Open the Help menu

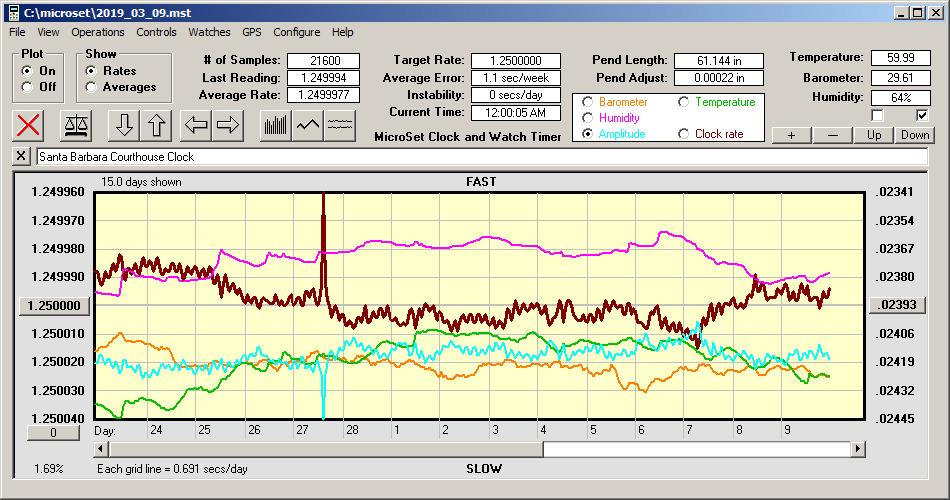[342, 32]
